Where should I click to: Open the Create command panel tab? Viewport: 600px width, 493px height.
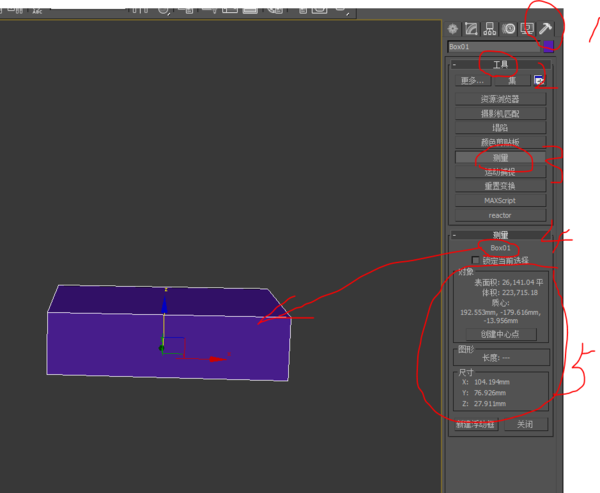pyautogui.click(x=453, y=29)
